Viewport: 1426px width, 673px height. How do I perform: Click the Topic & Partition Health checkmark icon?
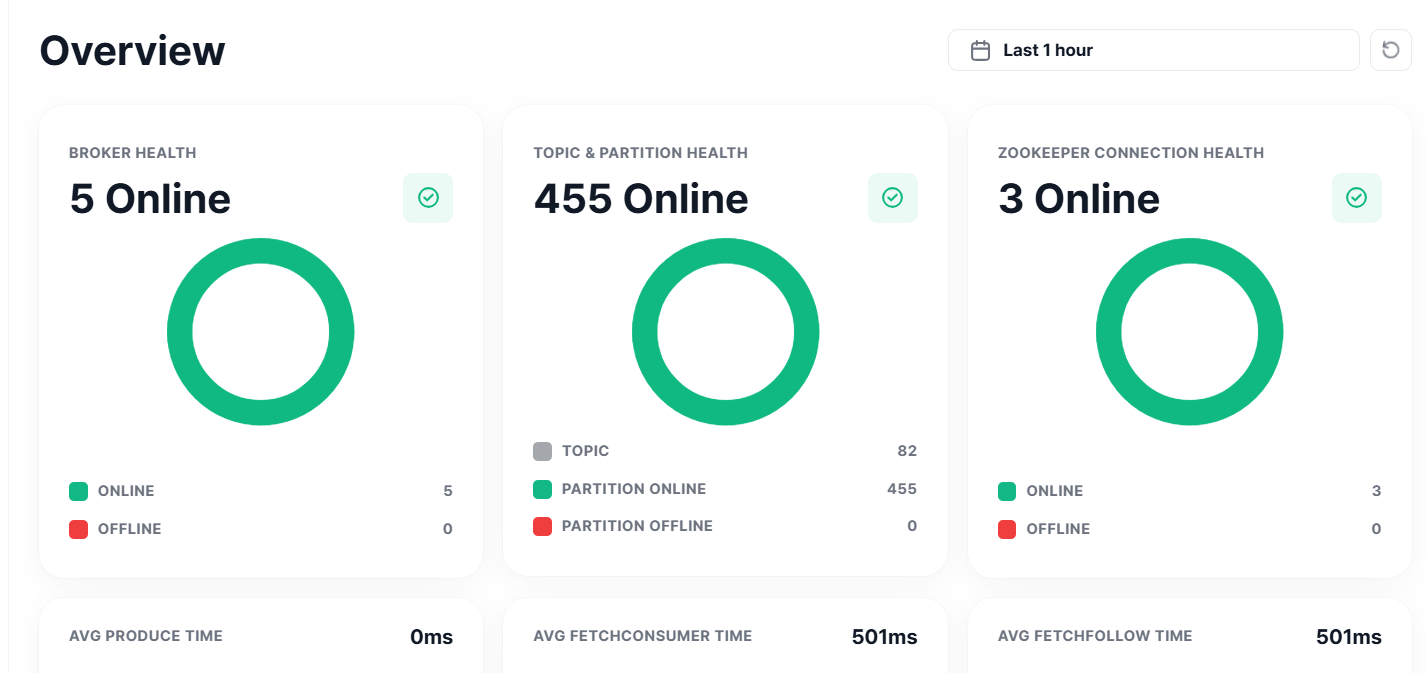892,197
